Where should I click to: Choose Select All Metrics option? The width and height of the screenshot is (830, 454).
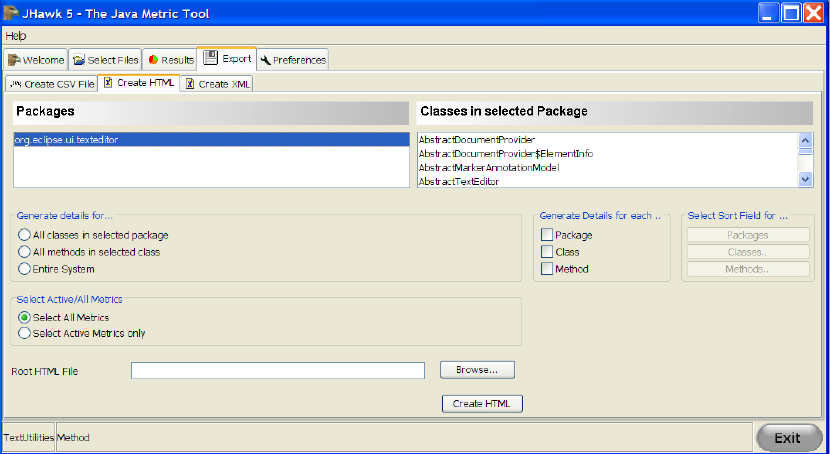point(64,317)
